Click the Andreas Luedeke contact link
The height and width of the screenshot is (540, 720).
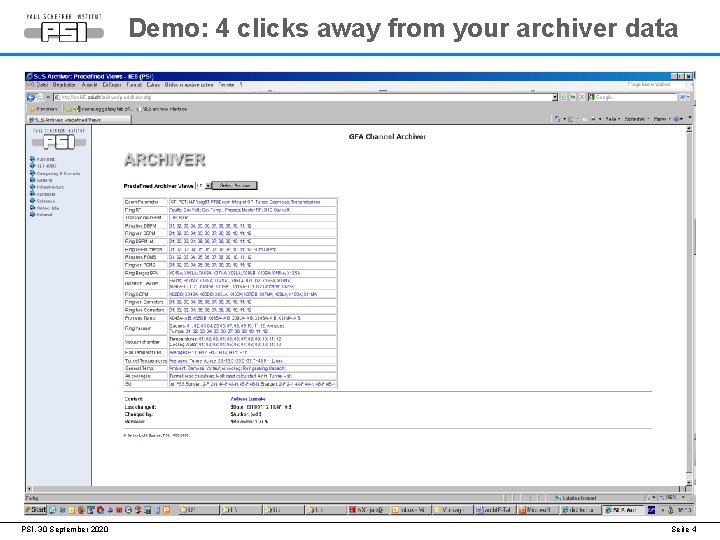[248, 399]
